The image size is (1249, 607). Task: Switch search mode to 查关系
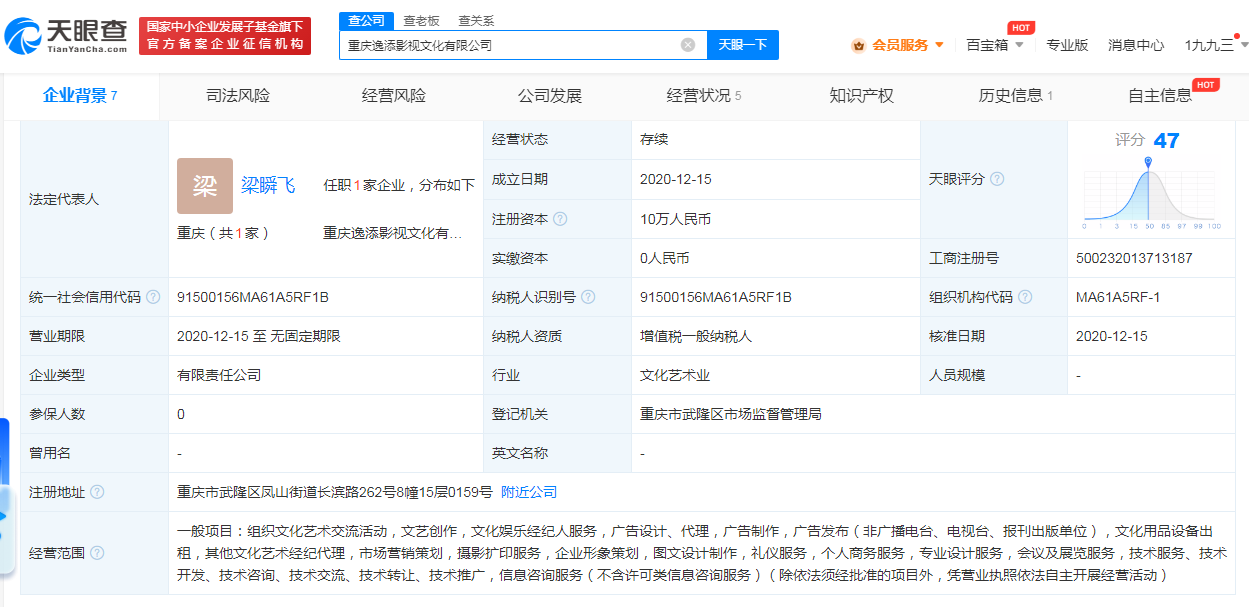click(476, 21)
